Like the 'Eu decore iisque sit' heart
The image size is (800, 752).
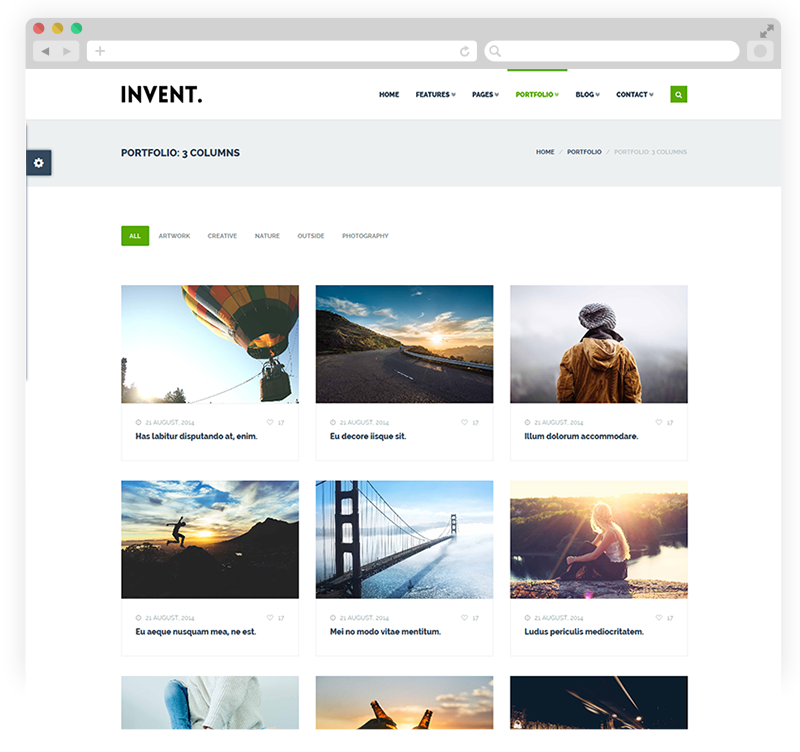[x=465, y=422]
